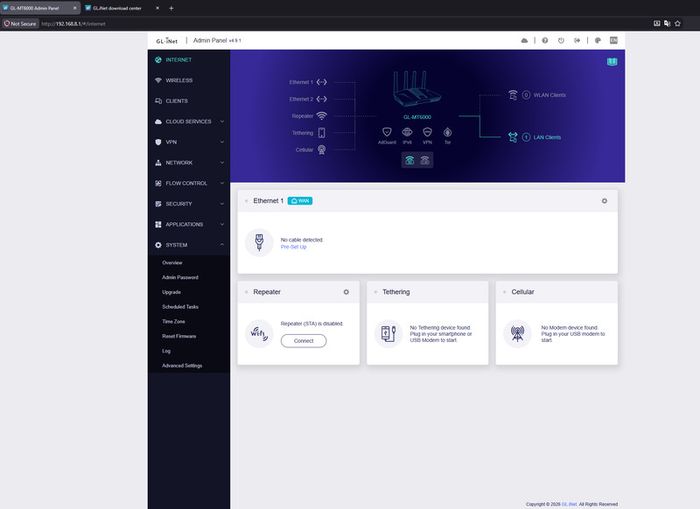Expand the Network menu chevron

[x=222, y=163]
